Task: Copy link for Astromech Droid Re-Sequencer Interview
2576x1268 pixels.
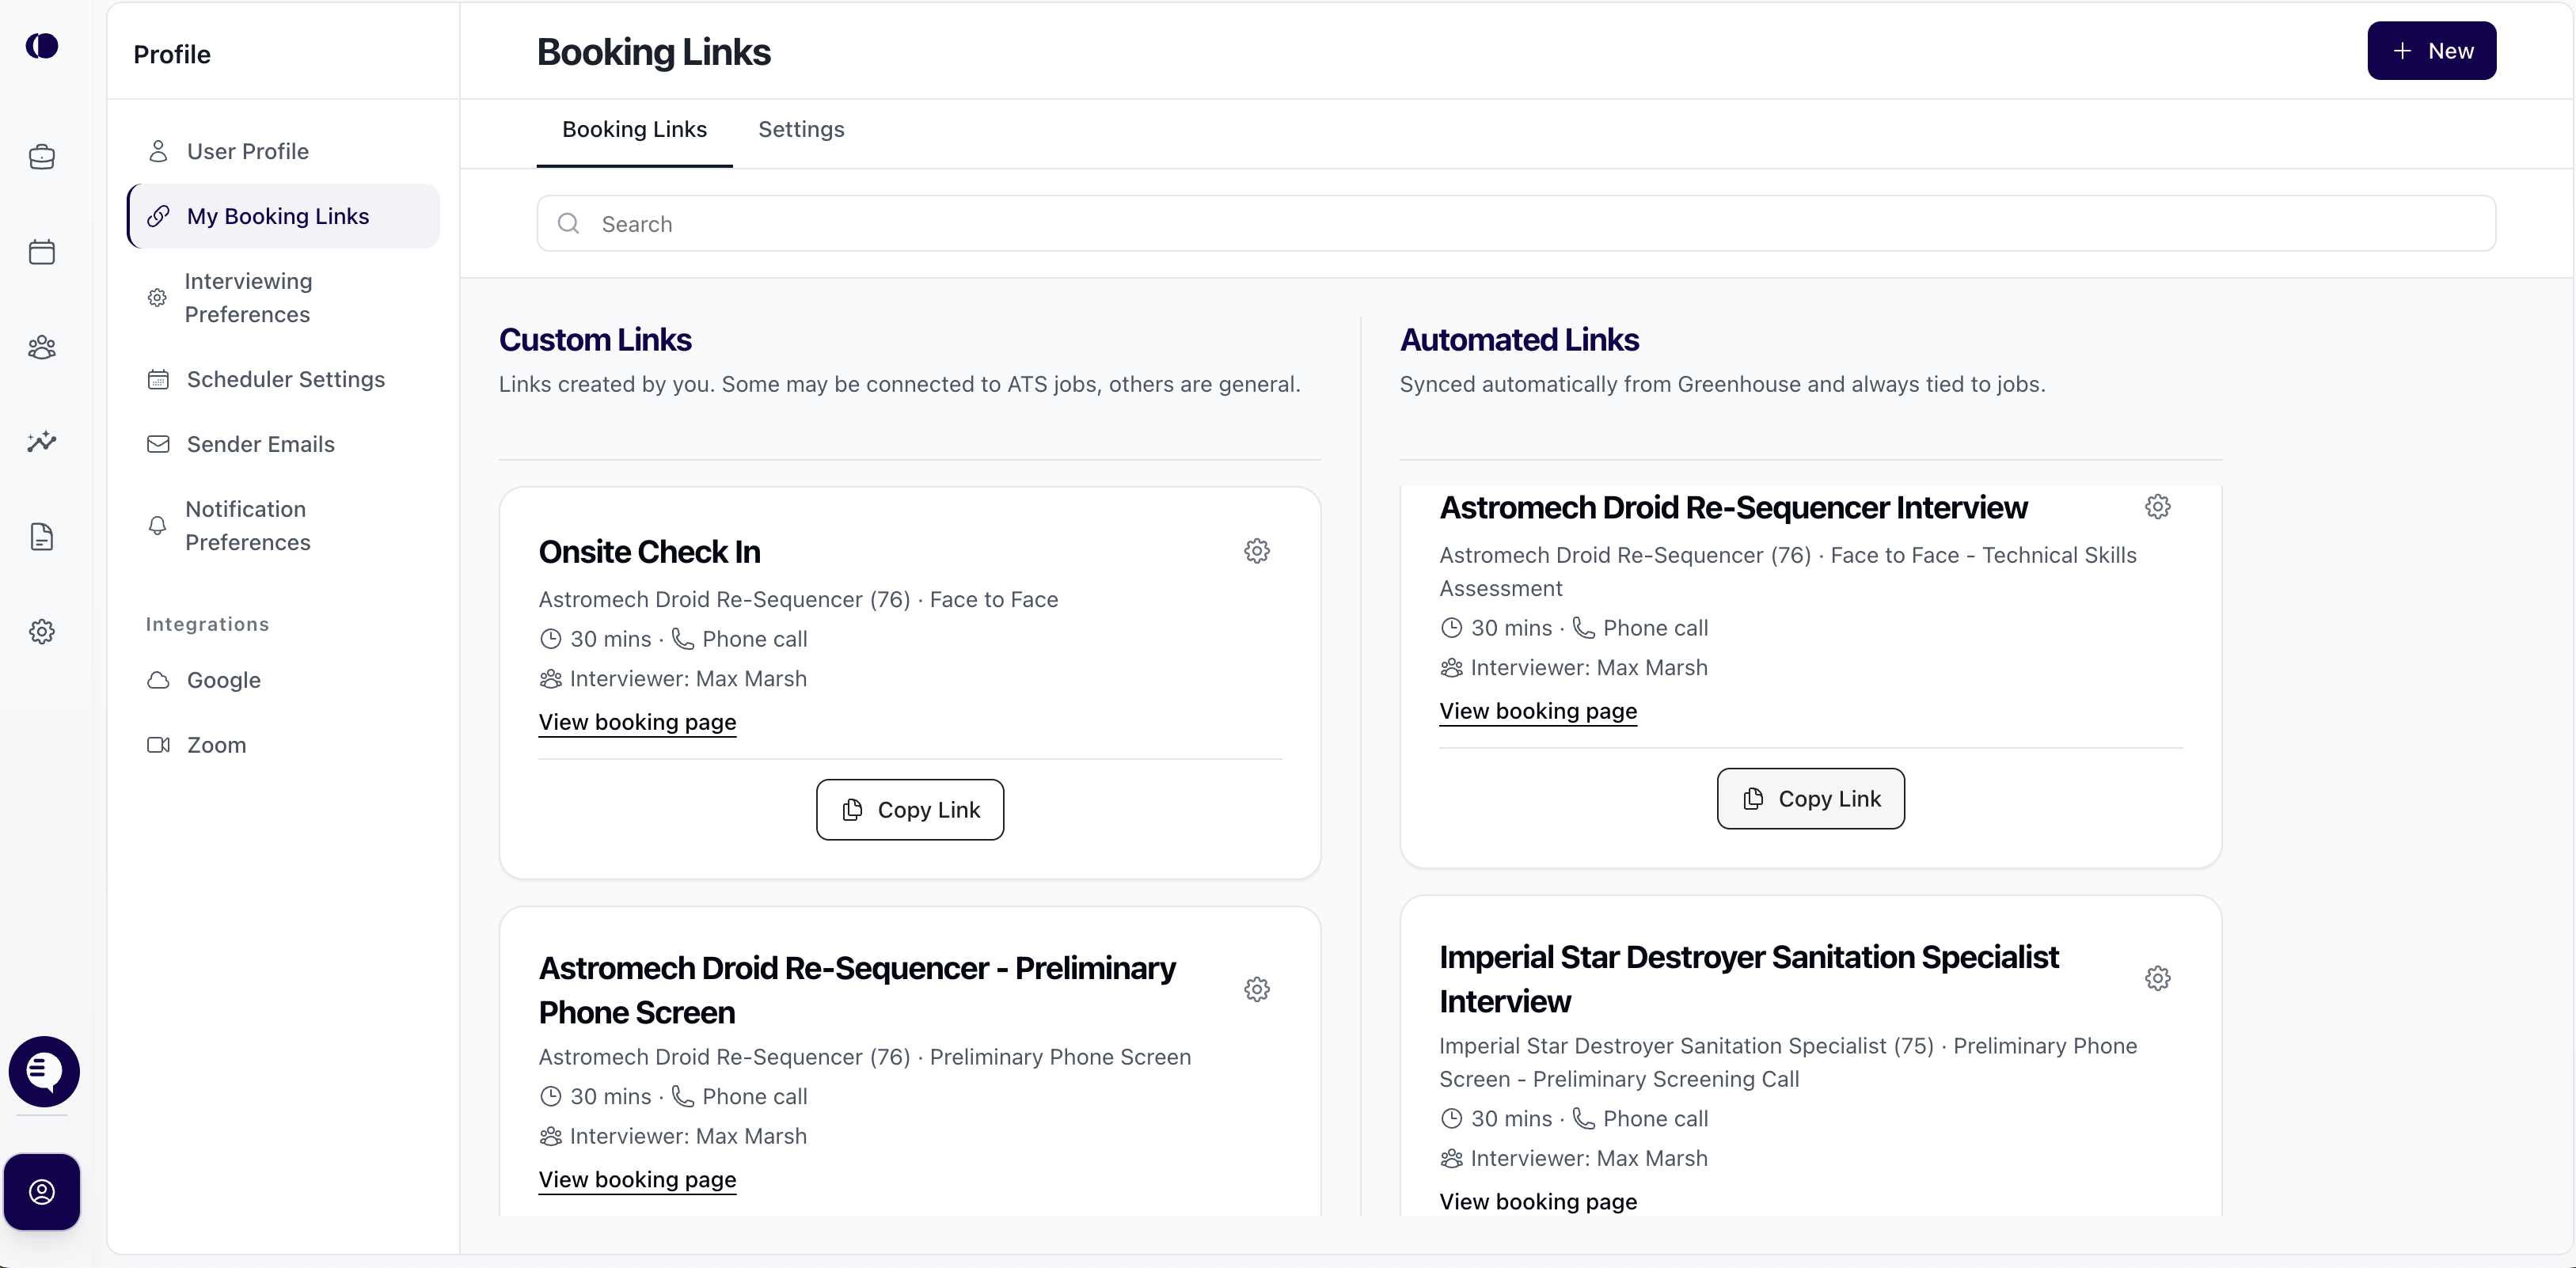Action: pyautogui.click(x=1811, y=799)
